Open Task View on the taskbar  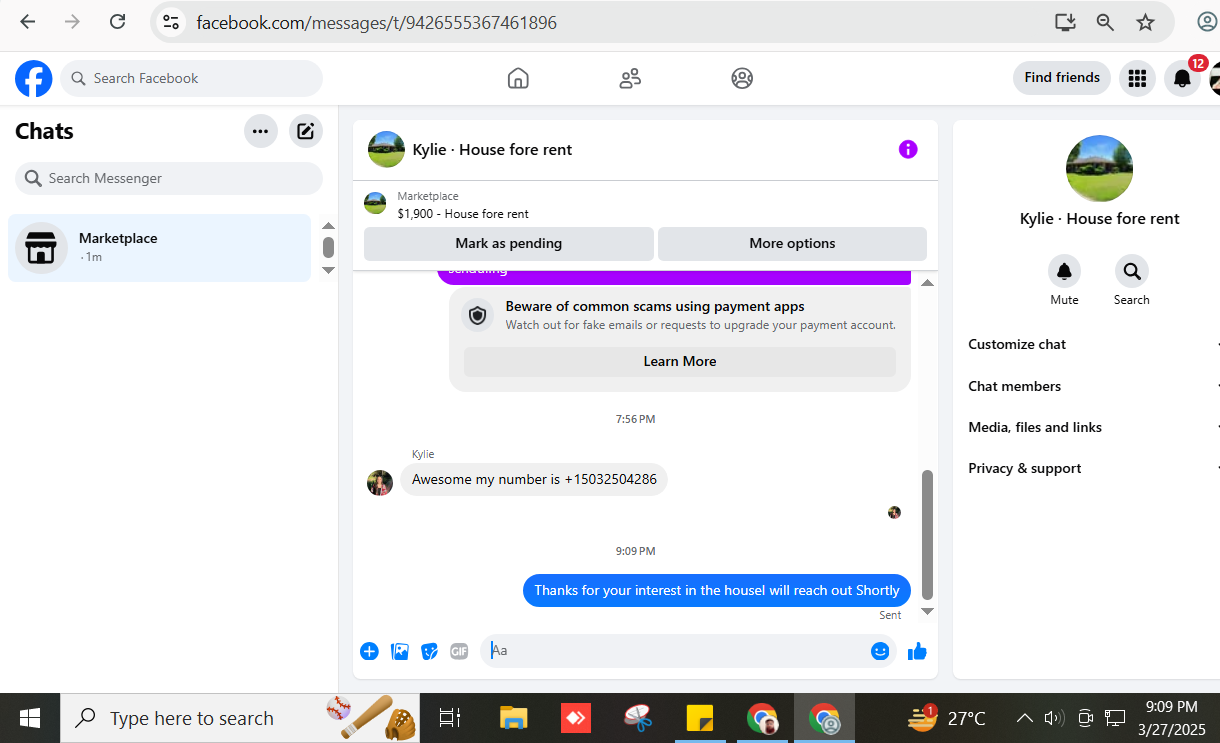450,718
